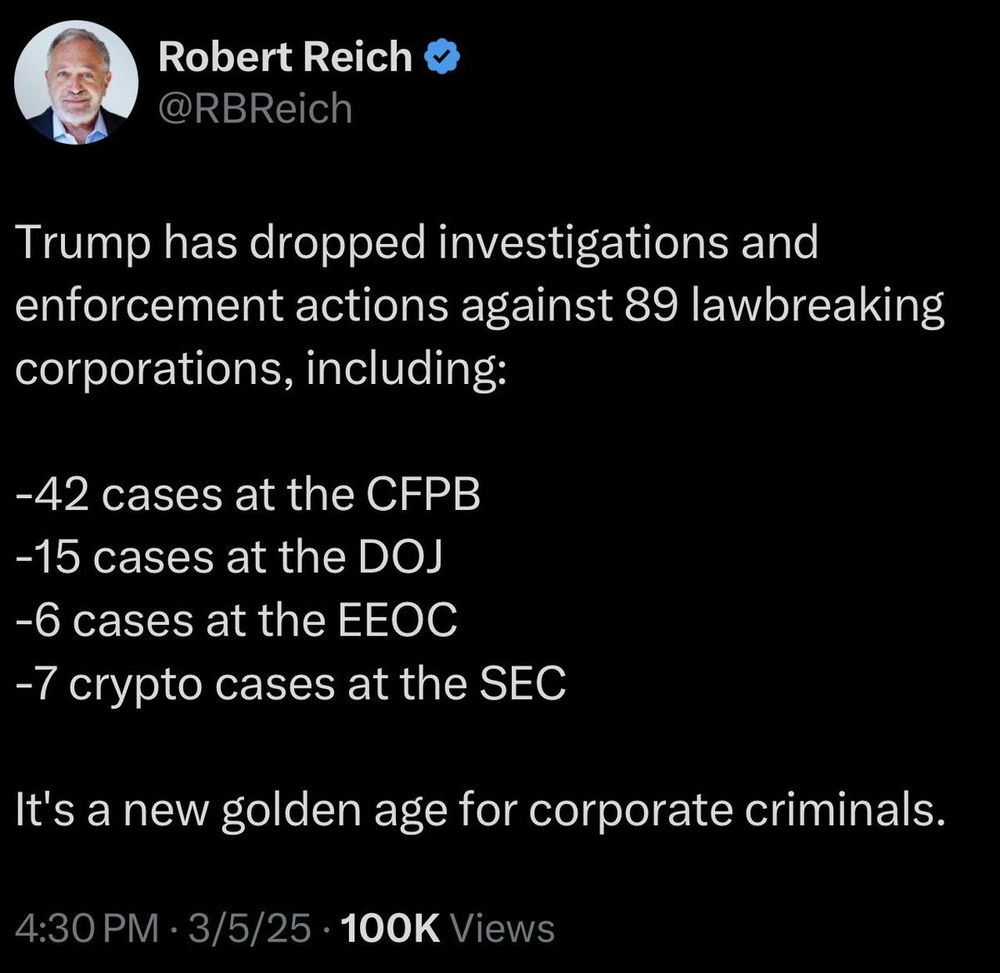Select the line about 6 EEOC cases
This screenshot has height=973, width=1000.
coord(237,620)
